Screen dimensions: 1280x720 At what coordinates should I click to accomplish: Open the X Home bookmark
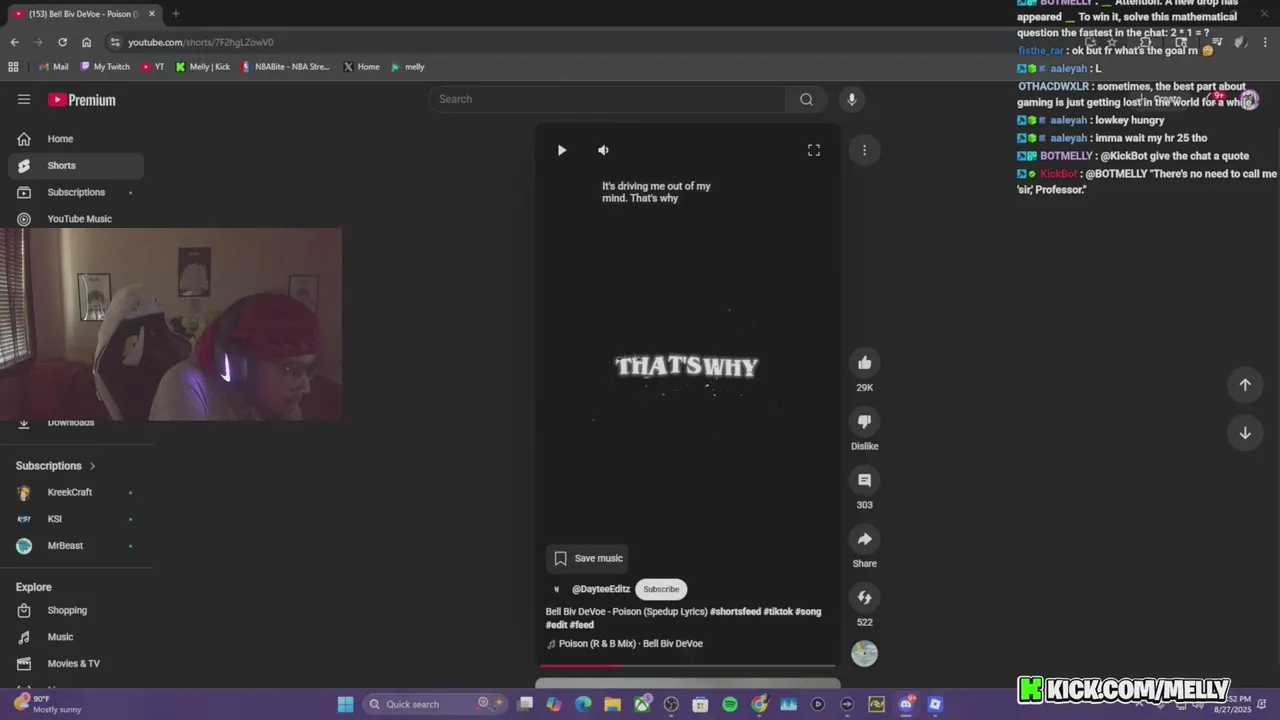point(361,67)
